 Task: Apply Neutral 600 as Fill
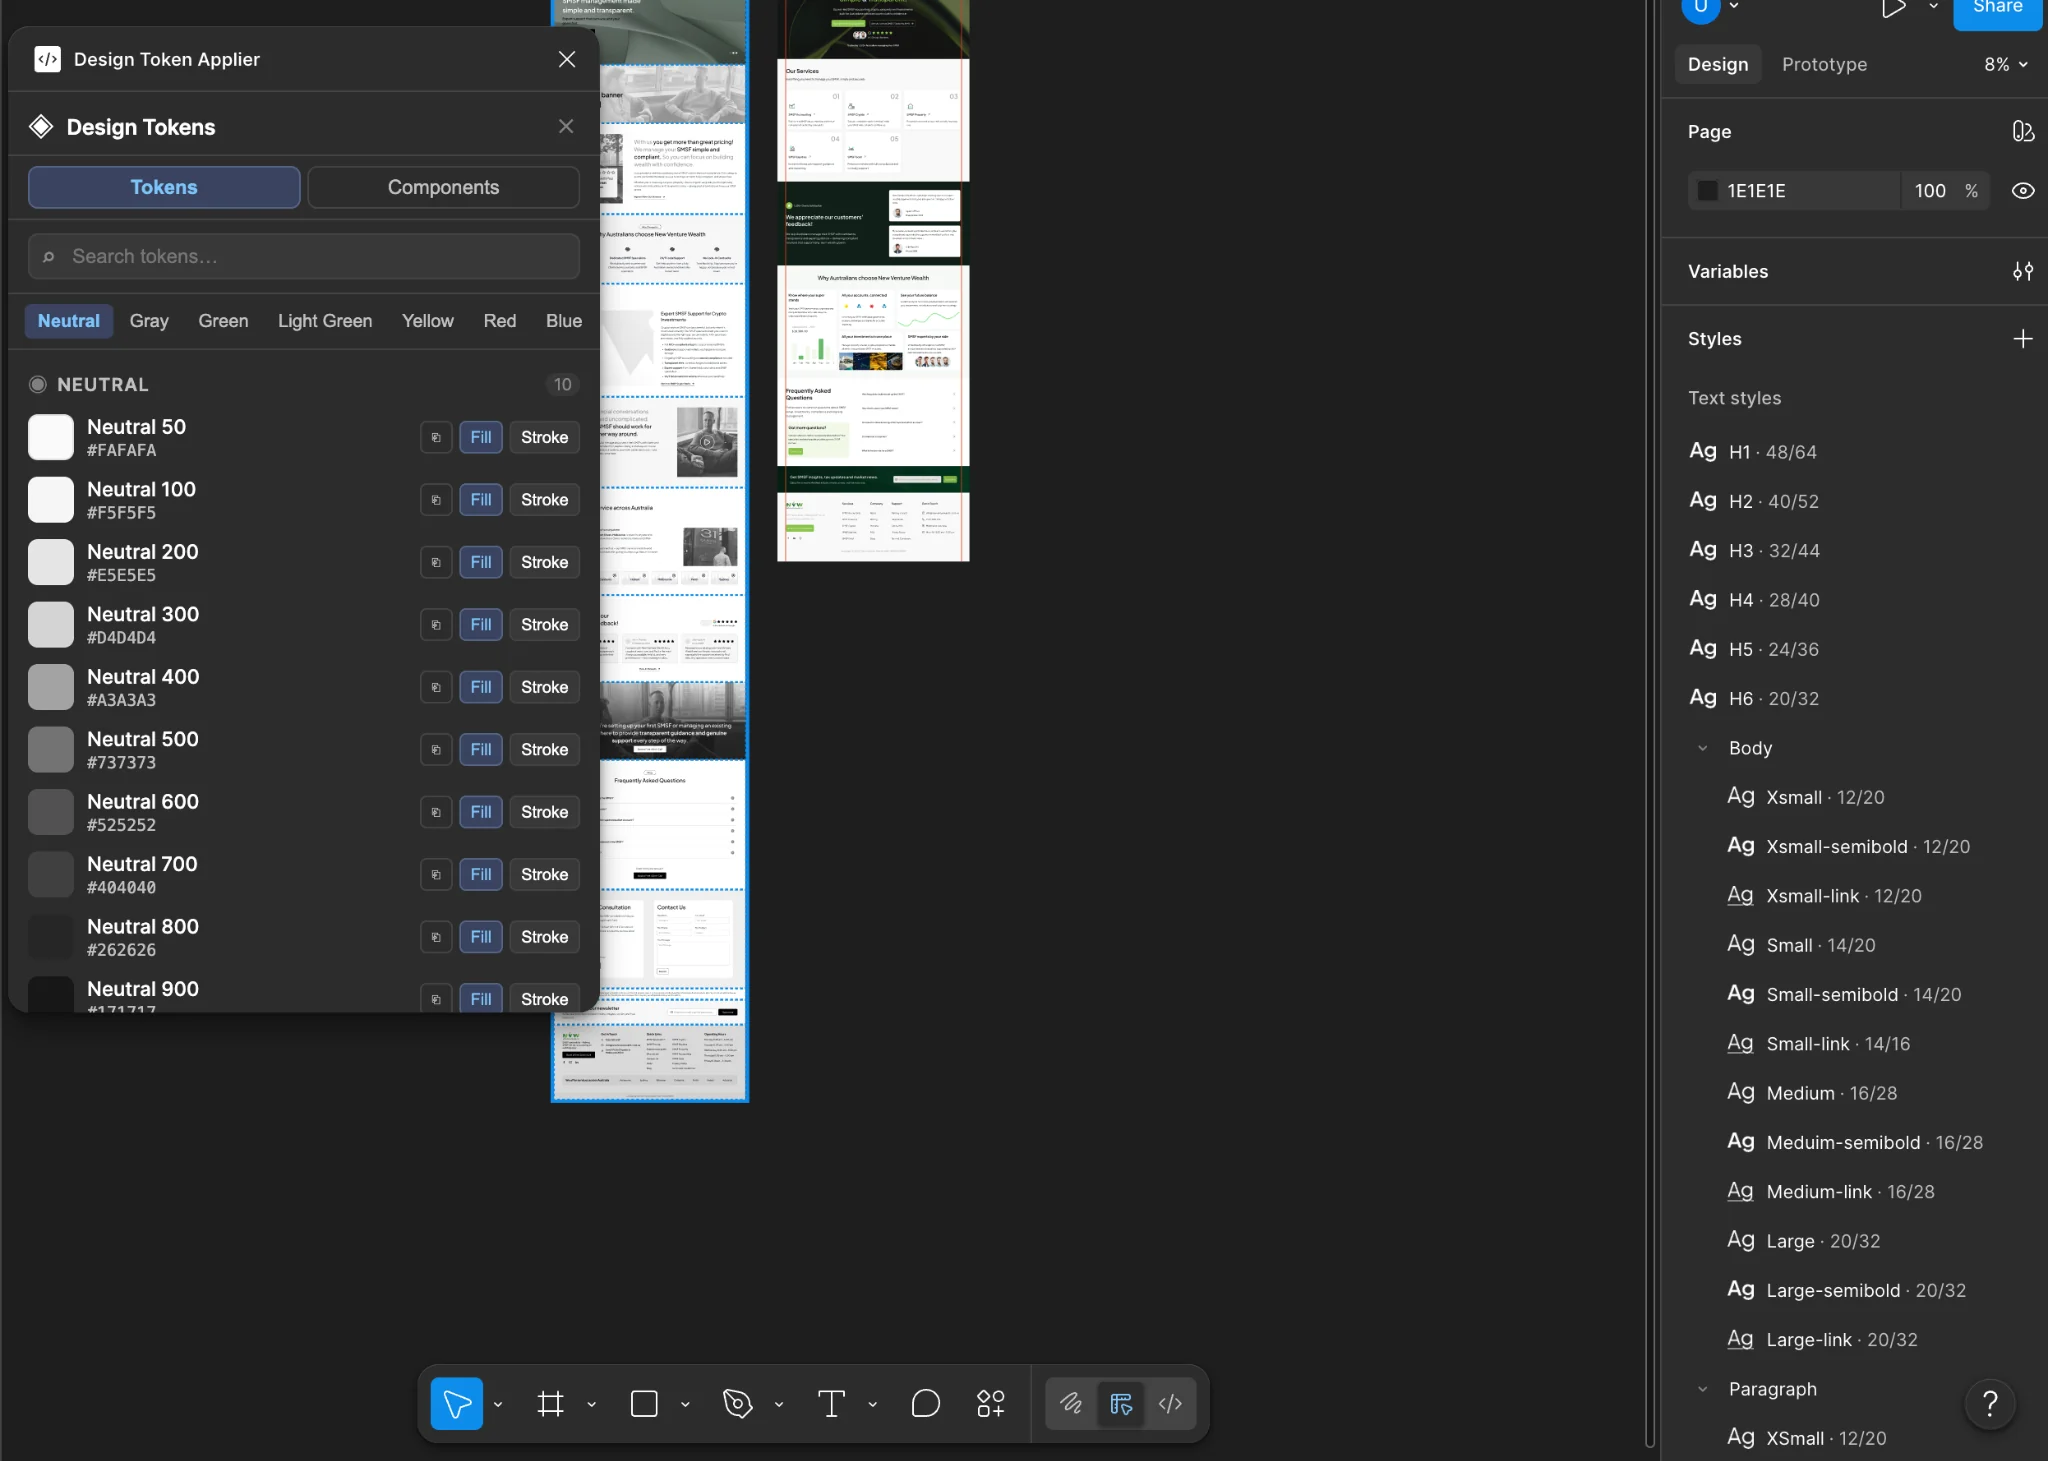point(481,812)
